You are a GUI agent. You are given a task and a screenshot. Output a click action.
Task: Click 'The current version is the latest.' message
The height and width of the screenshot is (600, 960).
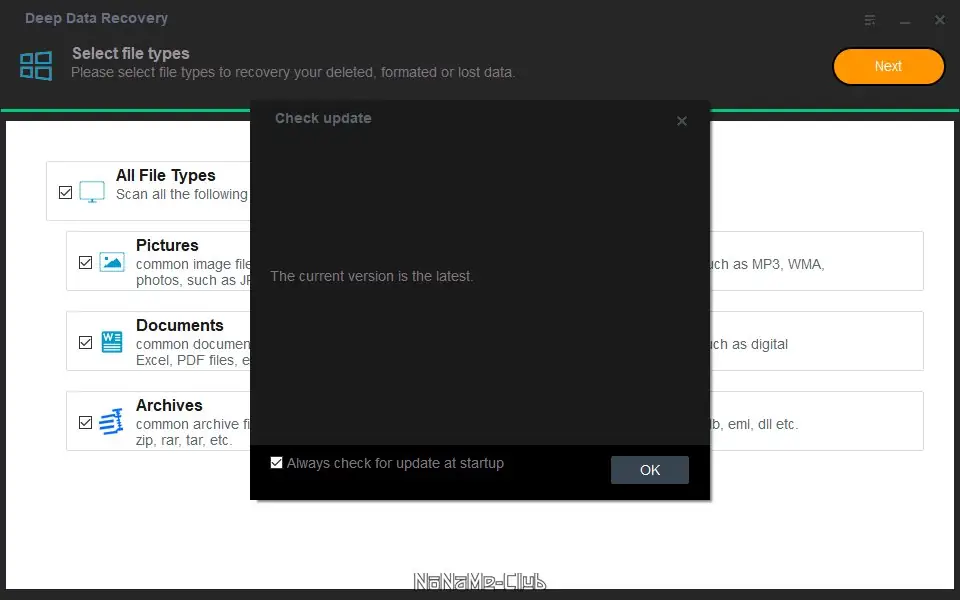pos(372,276)
